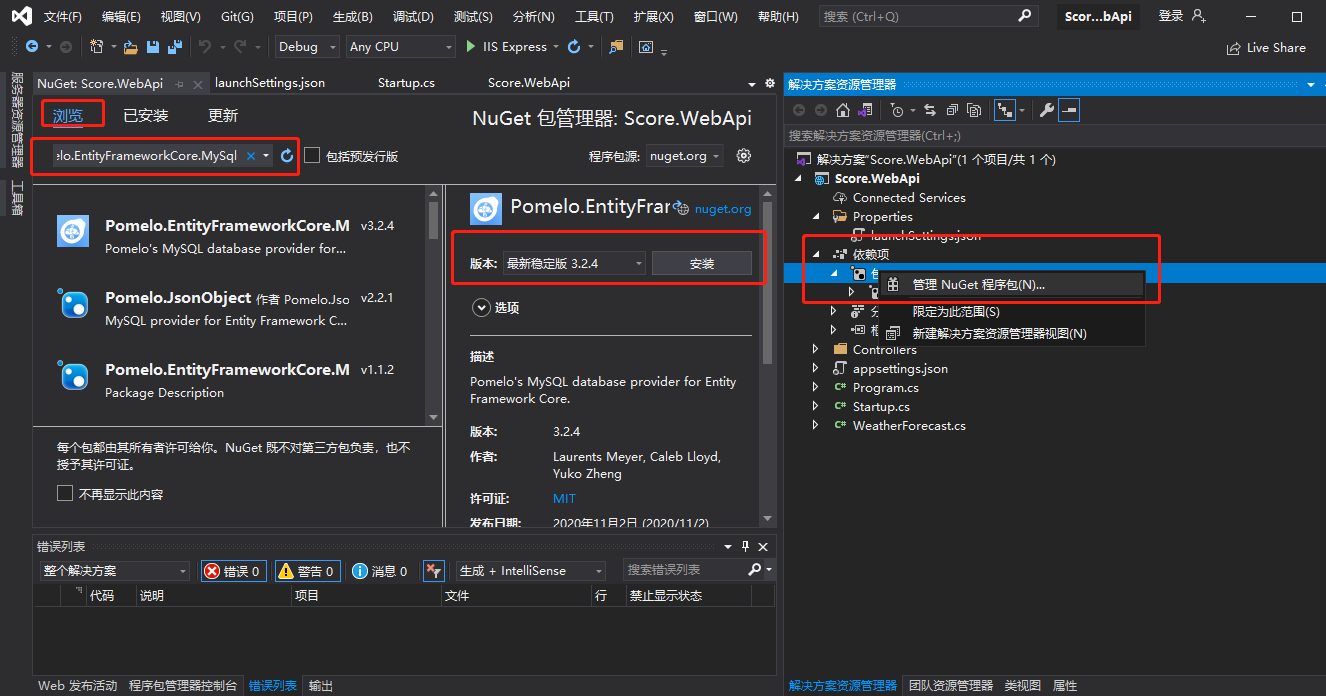Start debugging with IIS Express

coord(507,47)
